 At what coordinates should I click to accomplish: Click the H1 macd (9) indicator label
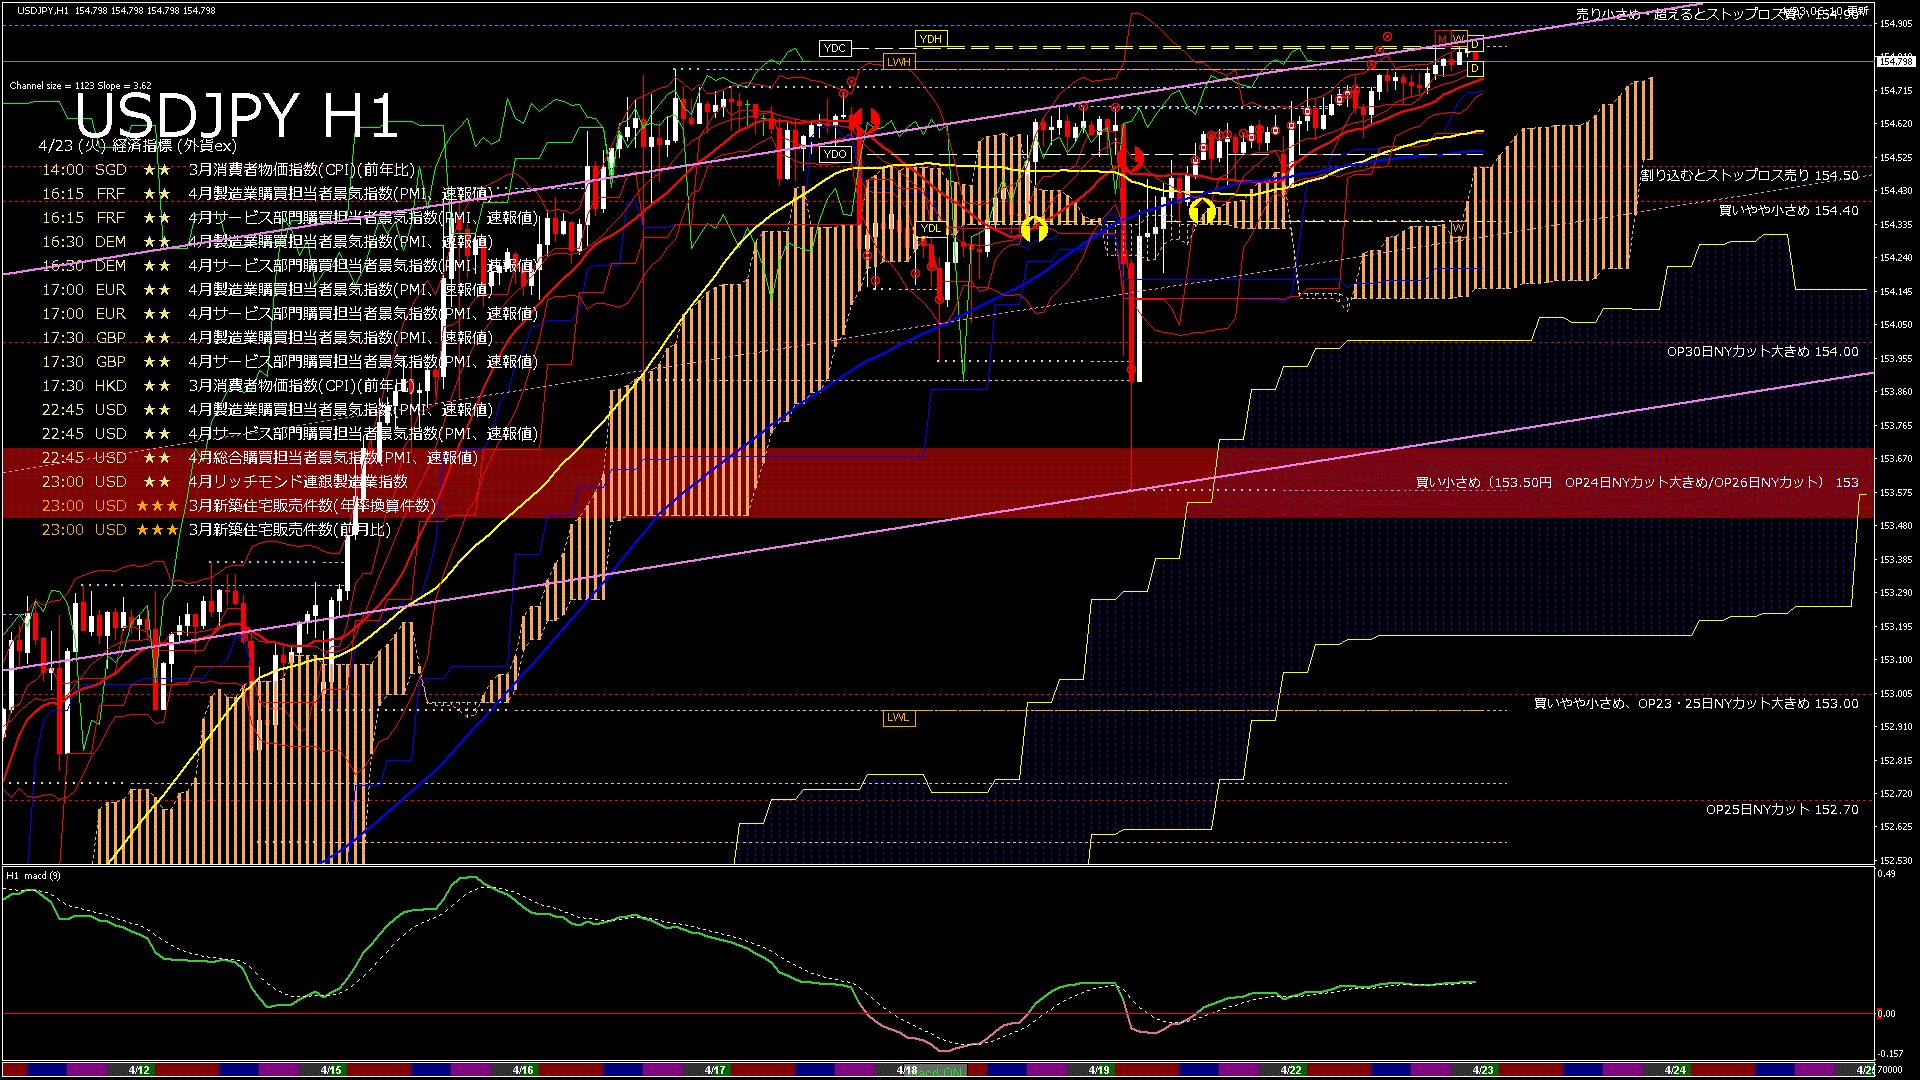tap(34, 876)
